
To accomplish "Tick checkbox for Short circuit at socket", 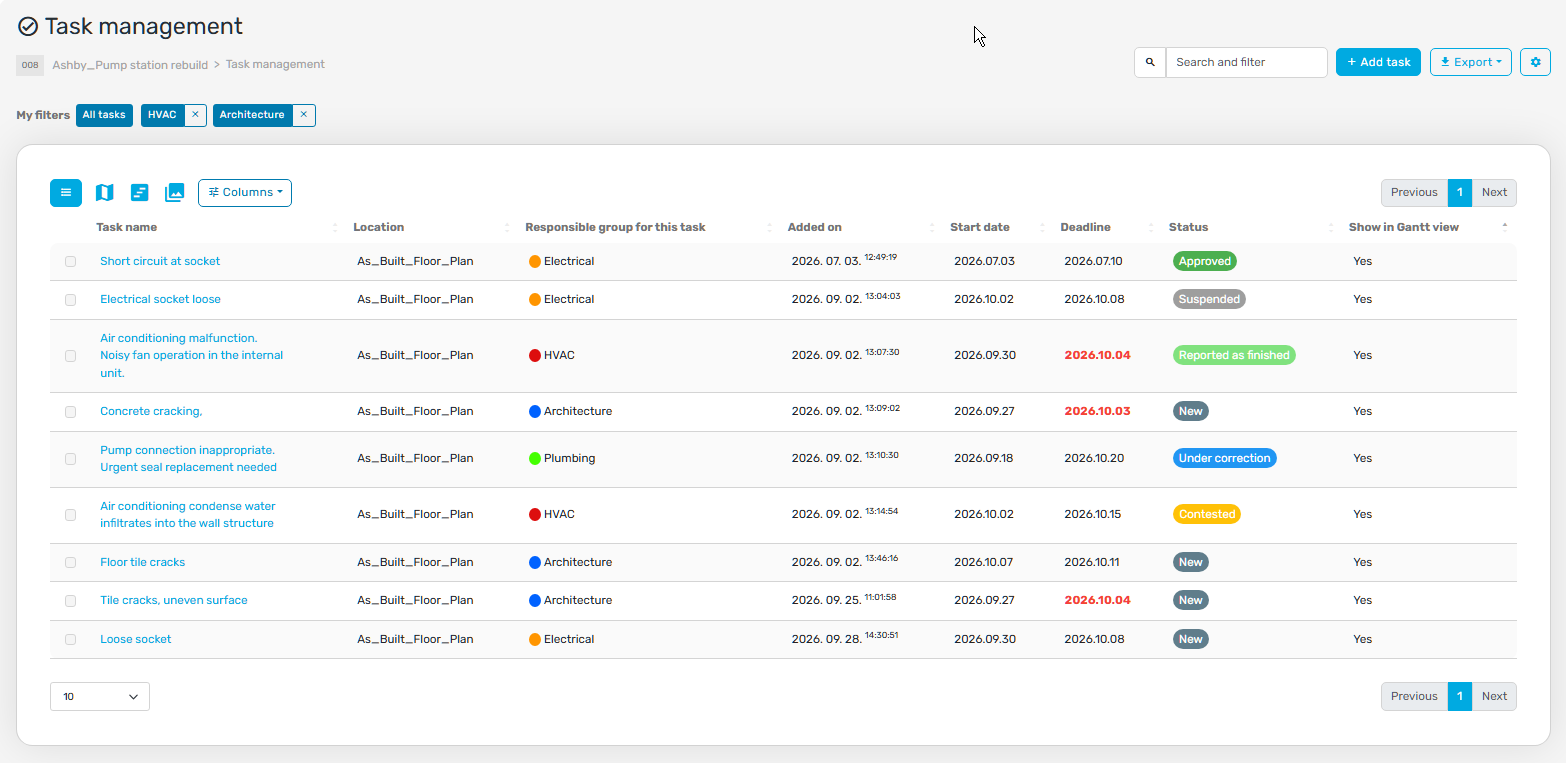I will click(x=71, y=262).
